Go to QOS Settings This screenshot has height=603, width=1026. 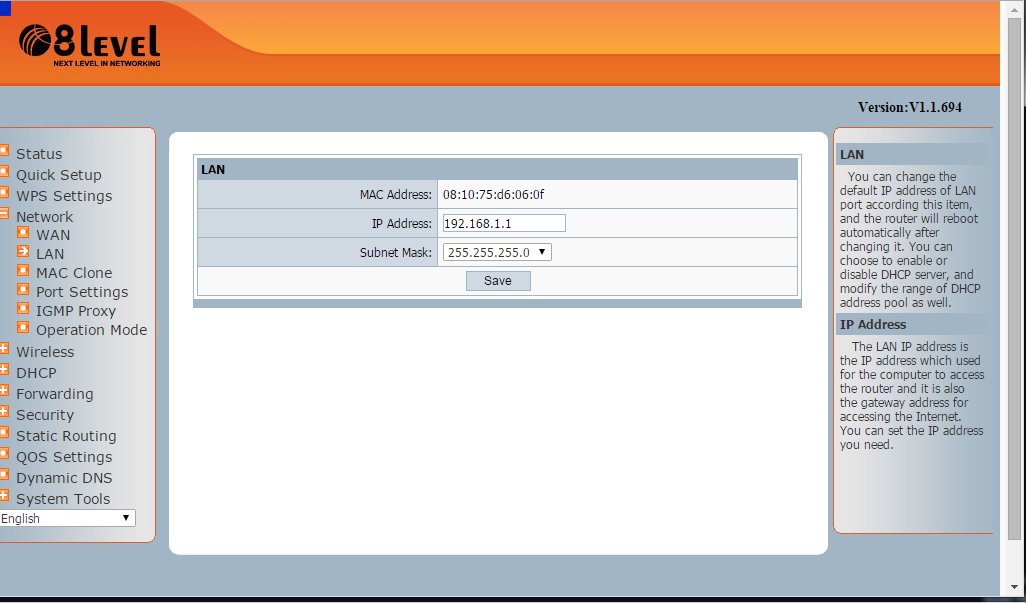64,457
